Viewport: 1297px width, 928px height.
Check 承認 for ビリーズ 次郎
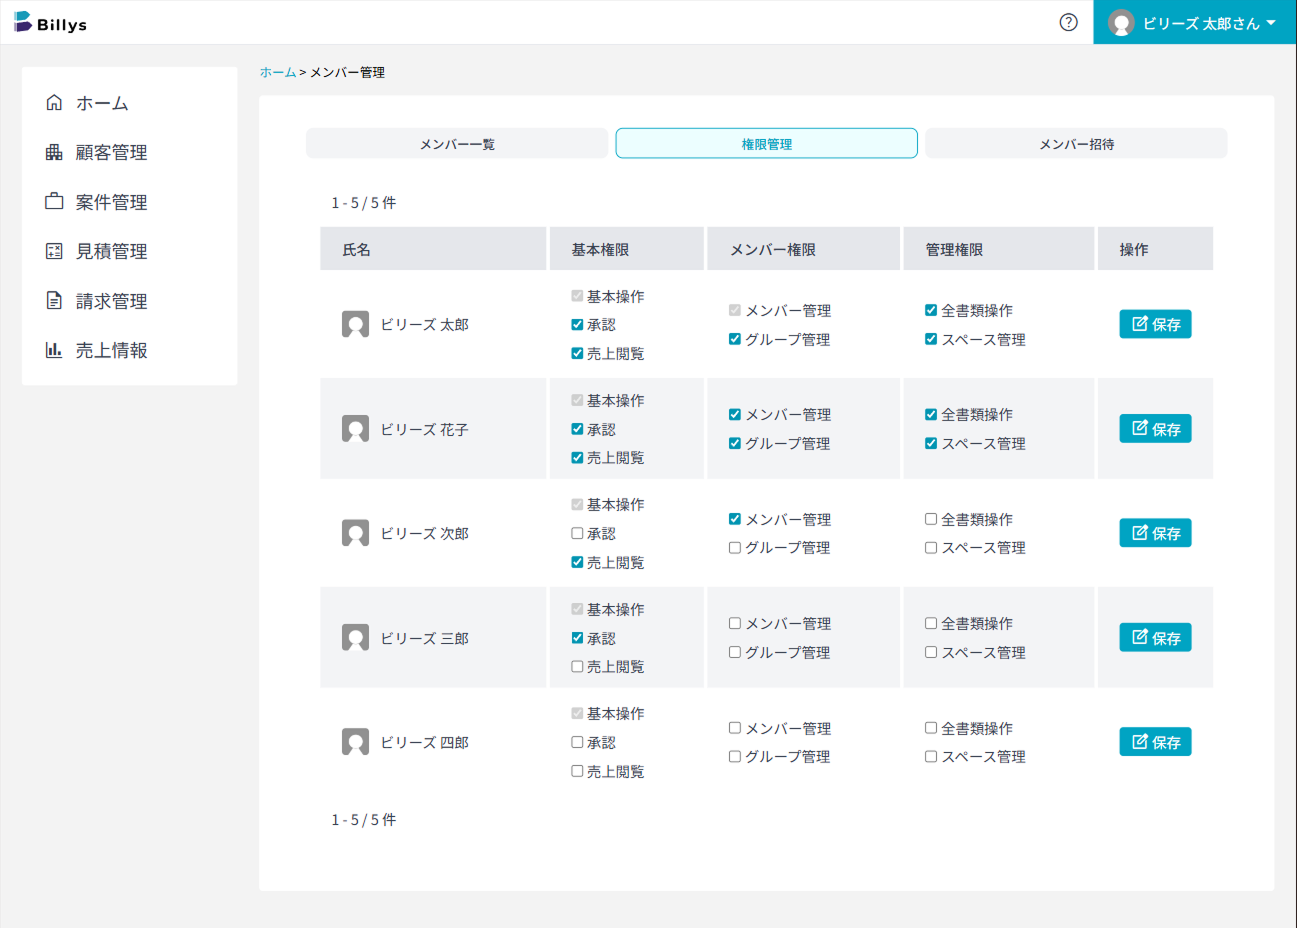point(577,533)
